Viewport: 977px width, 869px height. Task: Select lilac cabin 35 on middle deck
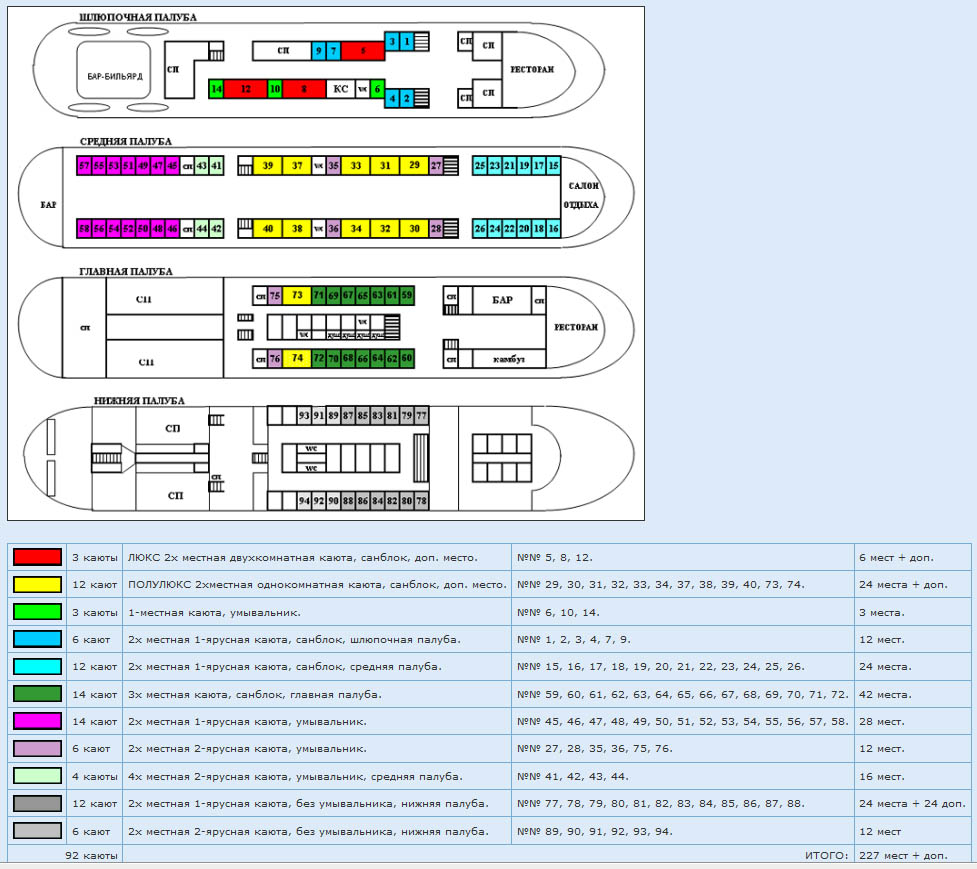[333, 166]
